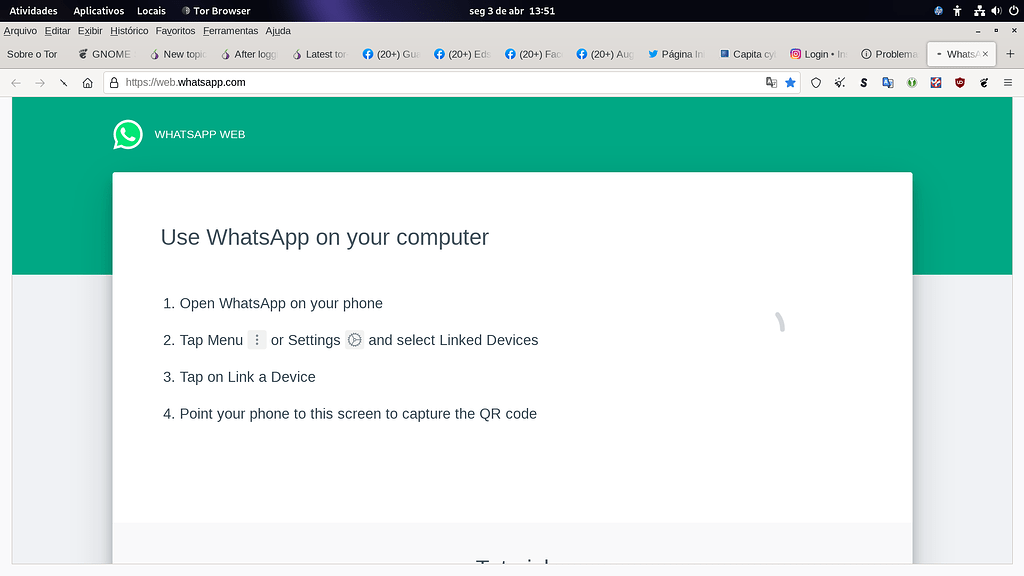Open a new tab with plus button
This screenshot has height=576, width=1024.
(1010, 54)
